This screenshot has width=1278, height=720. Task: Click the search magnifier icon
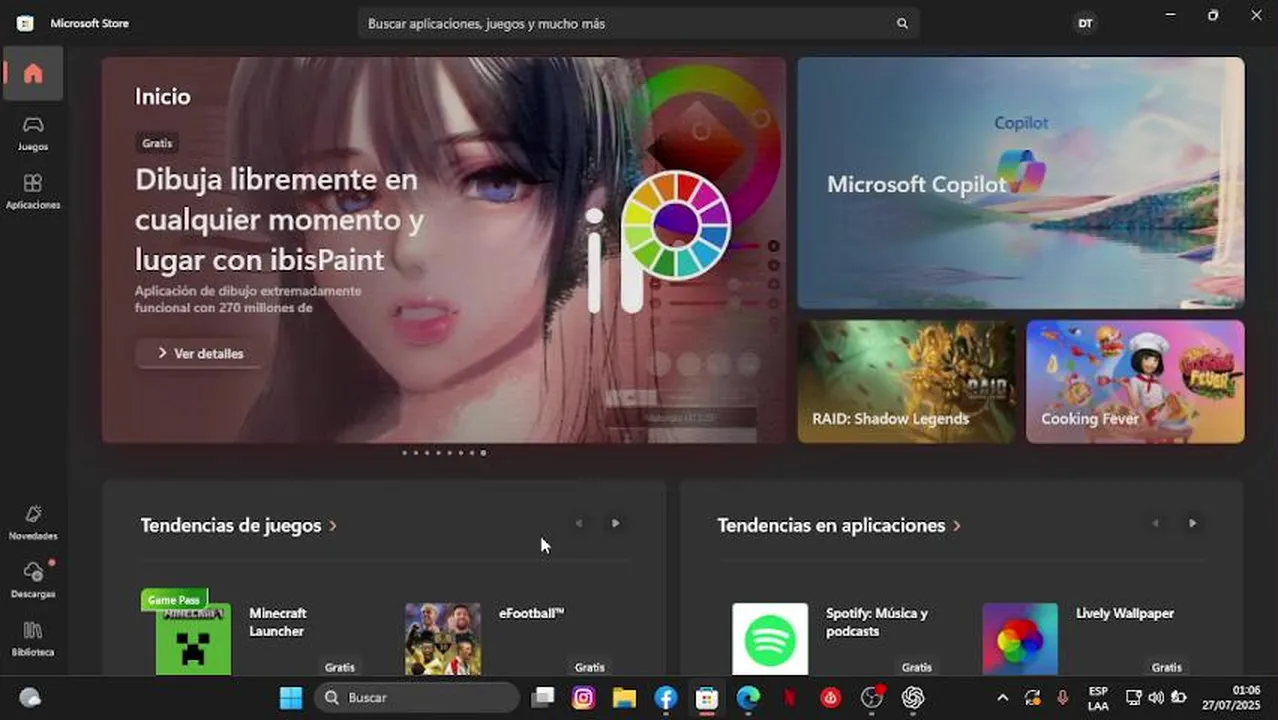coord(902,23)
